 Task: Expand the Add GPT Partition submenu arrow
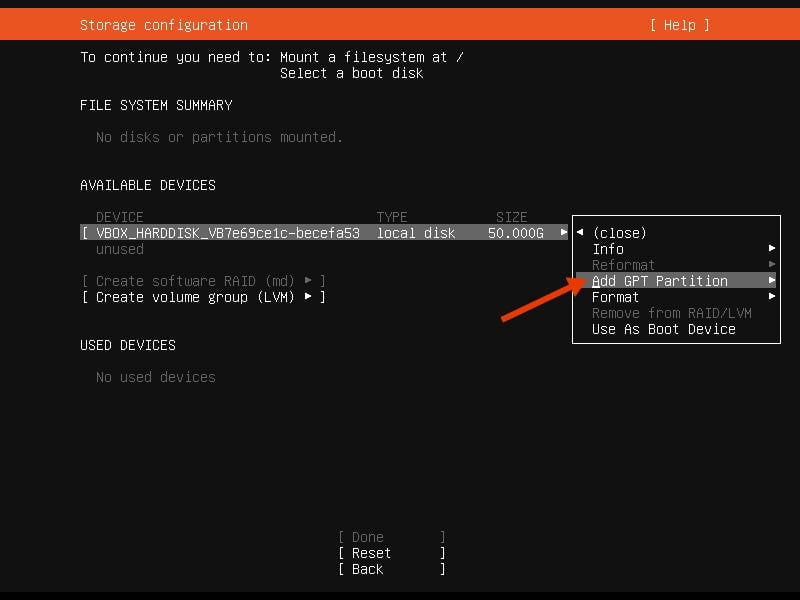click(x=772, y=281)
